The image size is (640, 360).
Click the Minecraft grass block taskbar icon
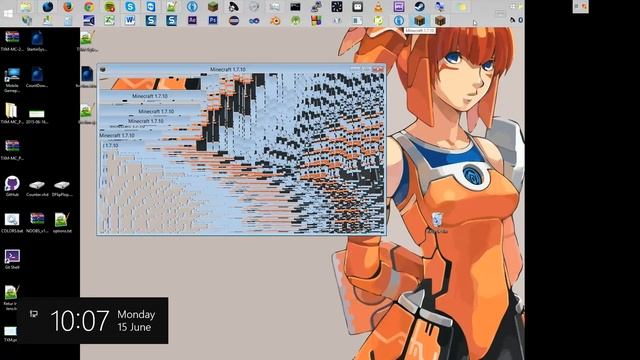pyautogui.click(x=213, y=7)
